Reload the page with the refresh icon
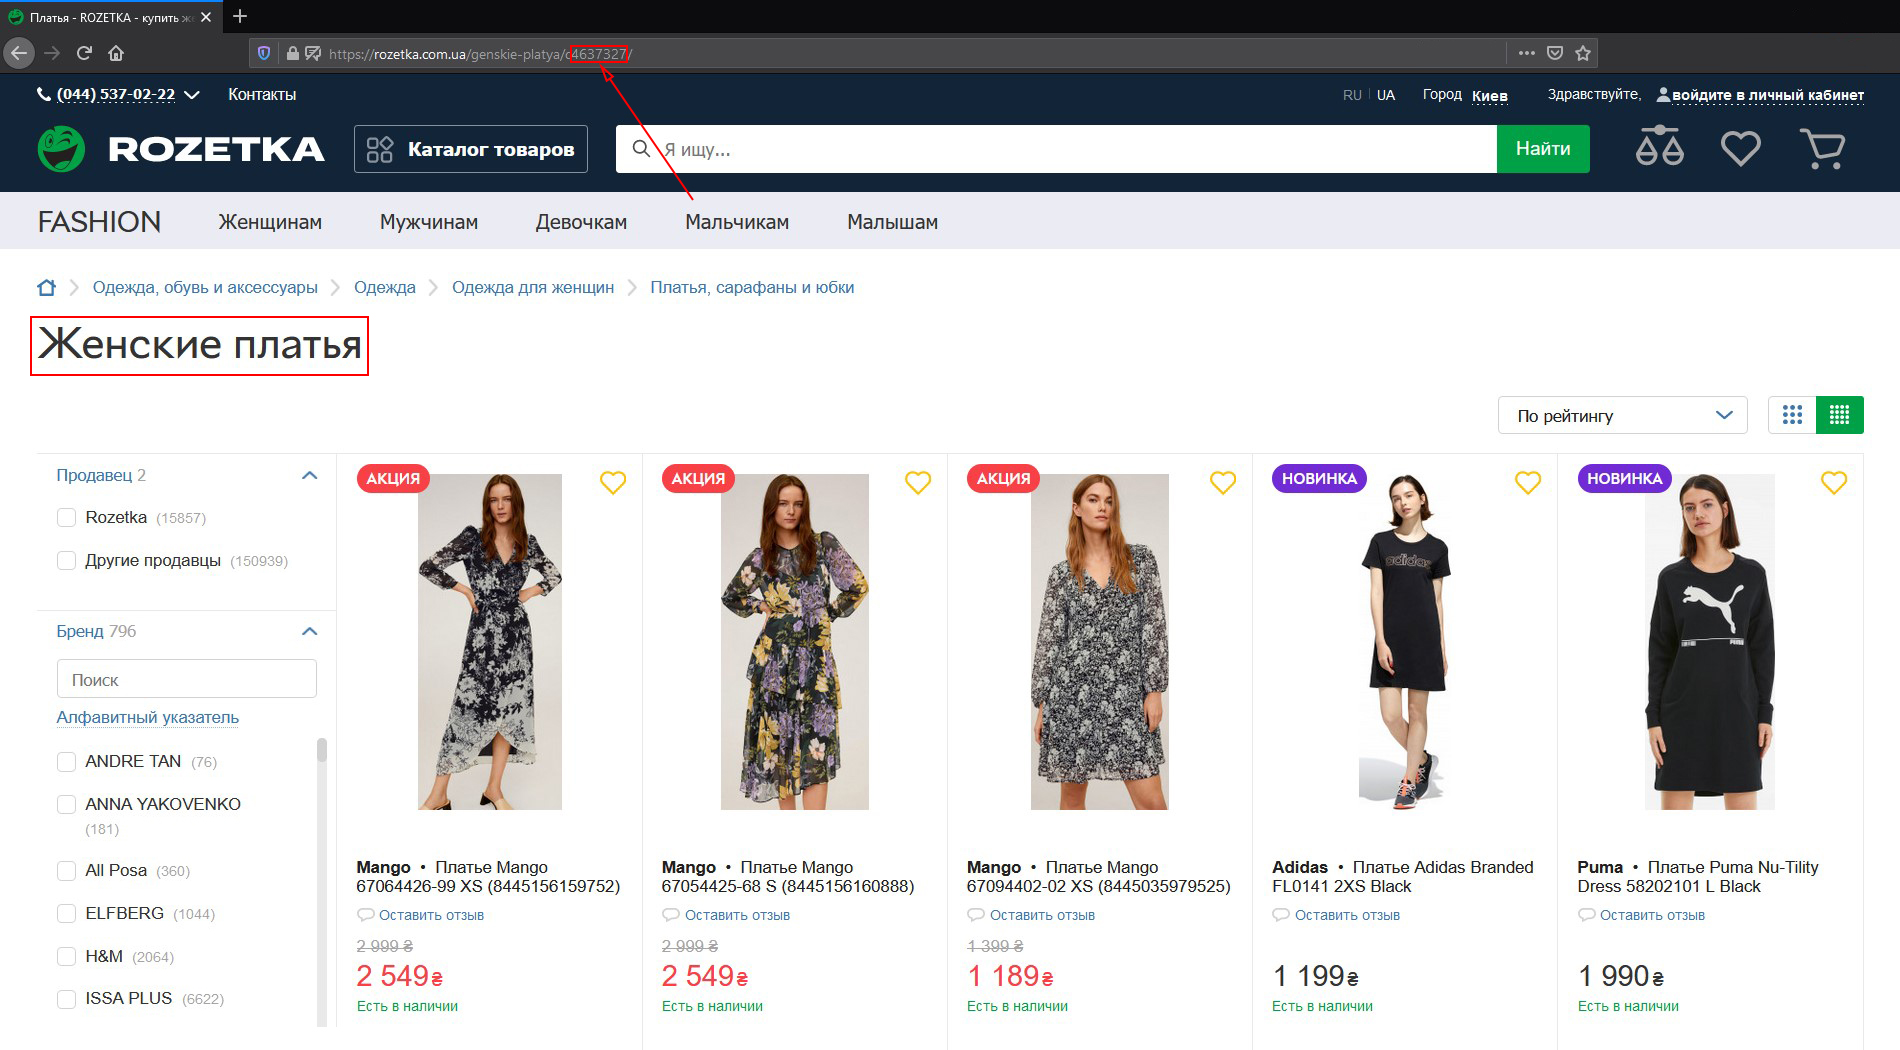The width and height of the screenshot is (1900, 1050). (84, 53)
